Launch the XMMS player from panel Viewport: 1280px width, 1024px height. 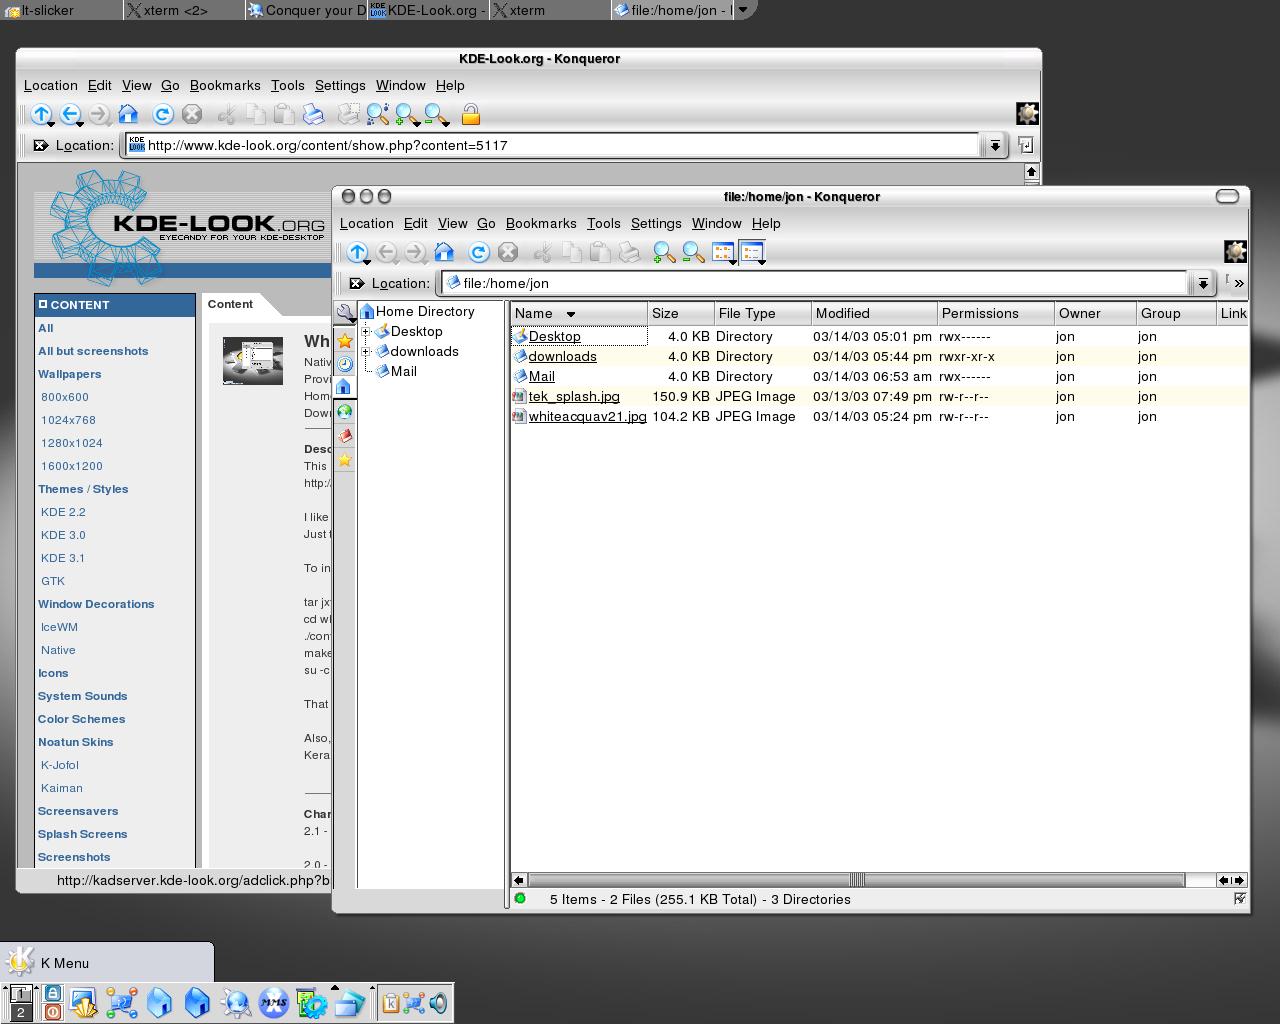274,1002
